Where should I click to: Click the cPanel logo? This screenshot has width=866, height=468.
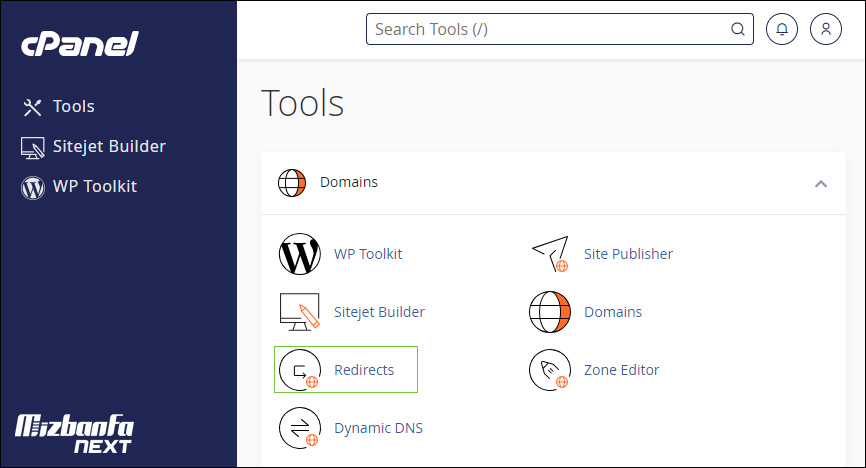(x=80, y=44)
